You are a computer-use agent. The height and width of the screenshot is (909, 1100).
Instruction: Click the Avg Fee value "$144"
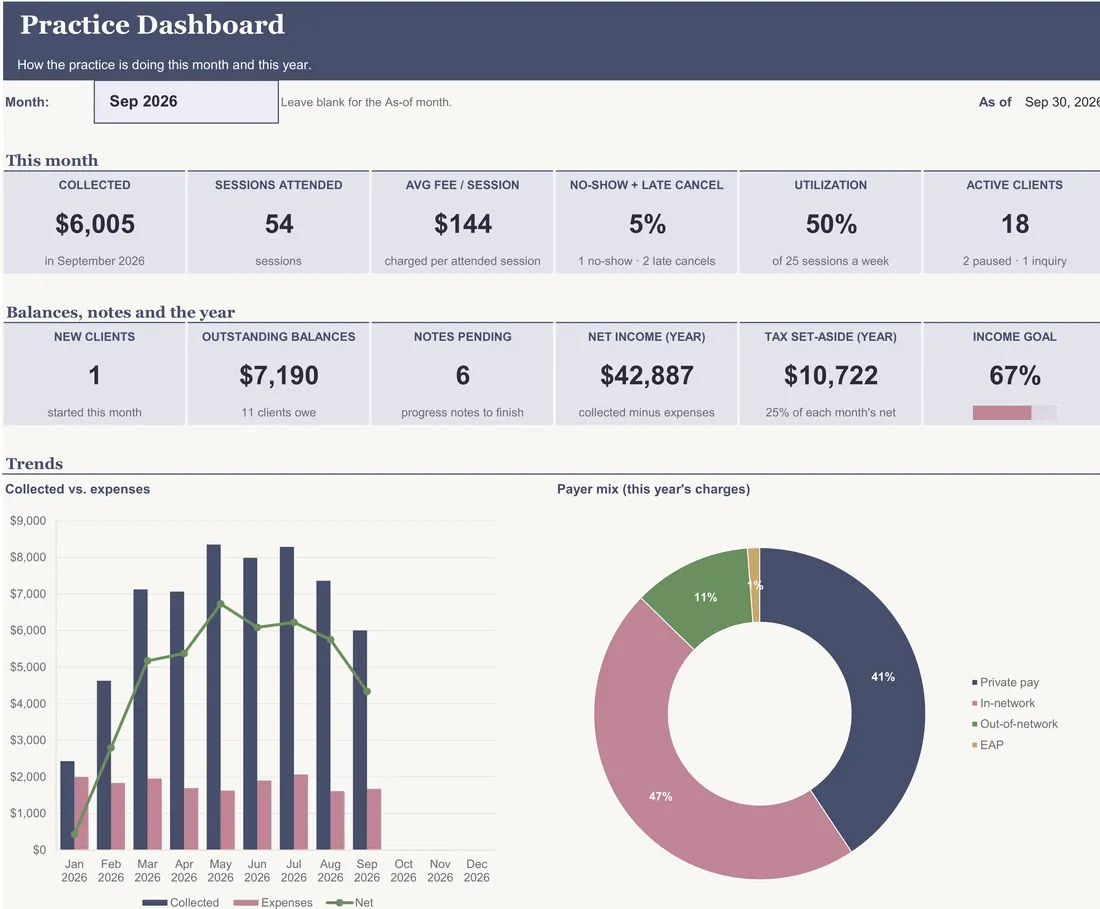click(463, 224)
